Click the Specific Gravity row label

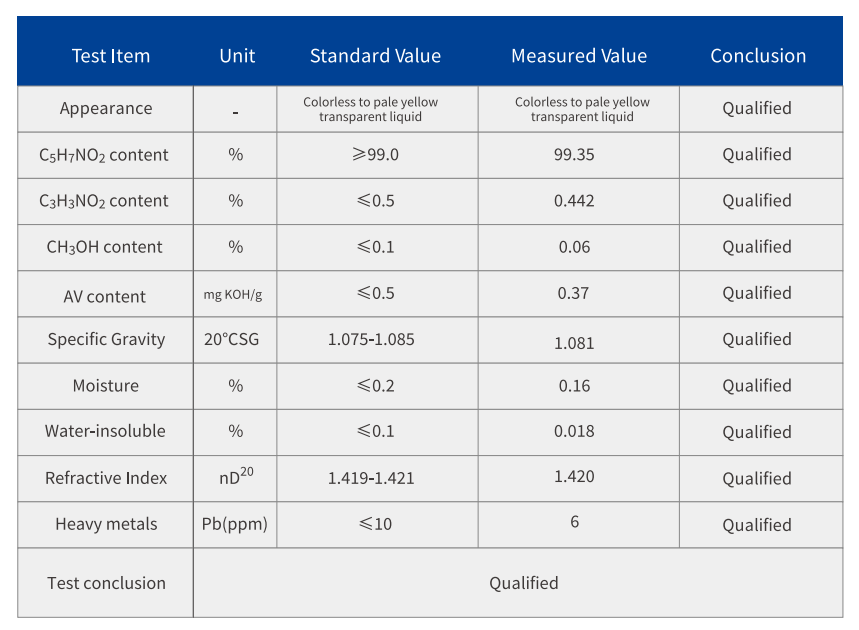point(106,339)
